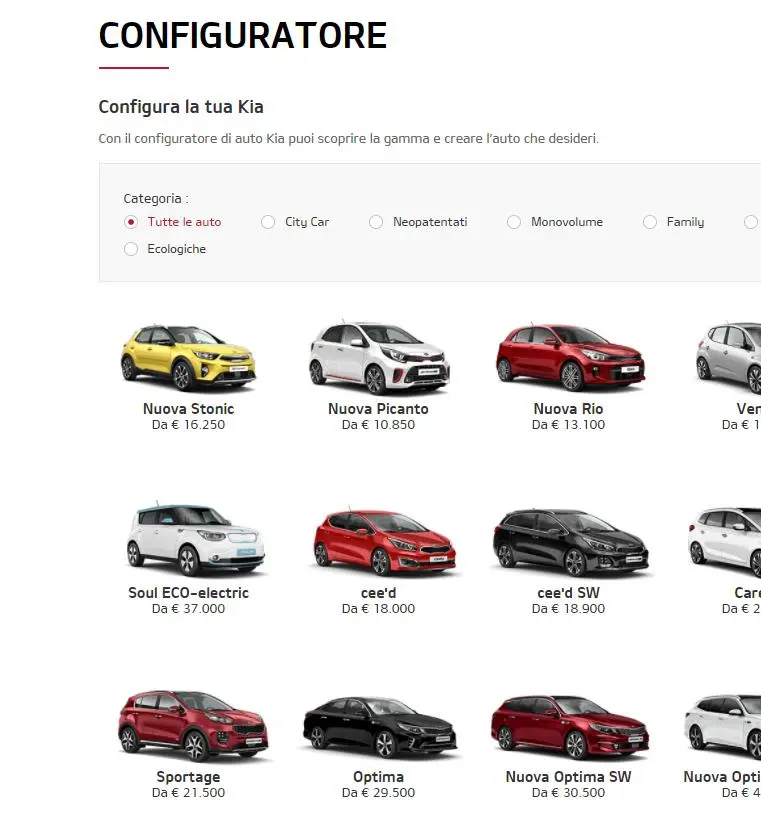The width and height of the screenshot is (761, 837).
Task: Open the Soul ECO-electric car image
Action: click(195, 539)
